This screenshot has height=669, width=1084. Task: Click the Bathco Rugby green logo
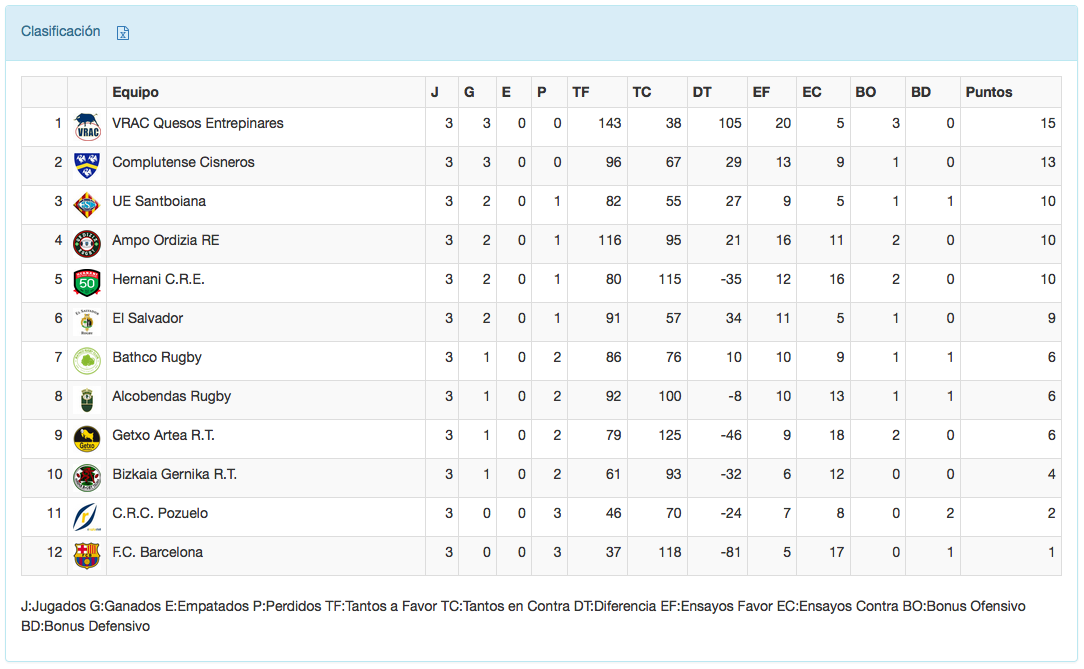pyautogui.click(x=87, y=361)
